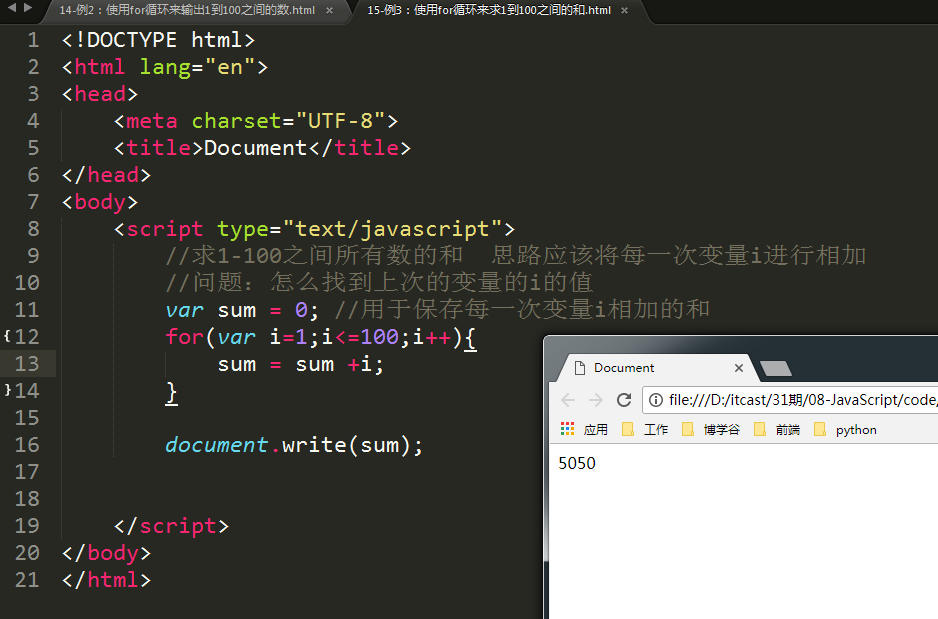Switch to the 14-例2 for loop HTML tab
Screen dimensions: 938x619
[x=187, y=10]
